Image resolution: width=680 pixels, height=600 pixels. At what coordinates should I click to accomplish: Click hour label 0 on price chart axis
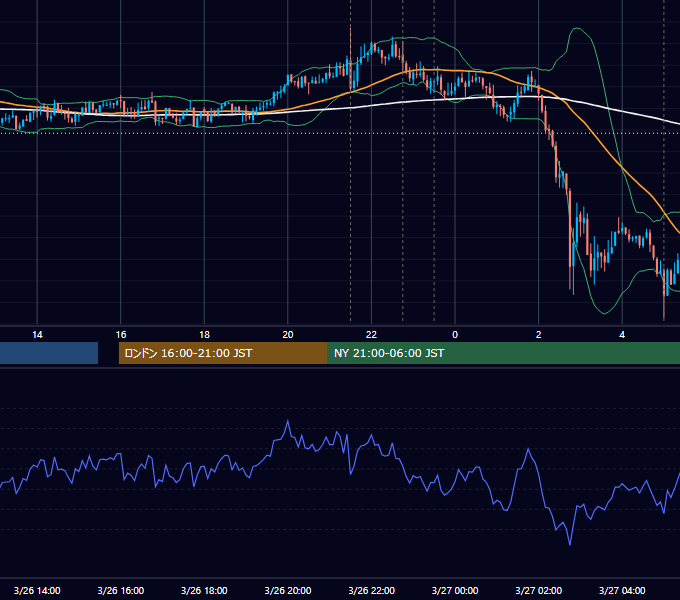click(455, 335)
